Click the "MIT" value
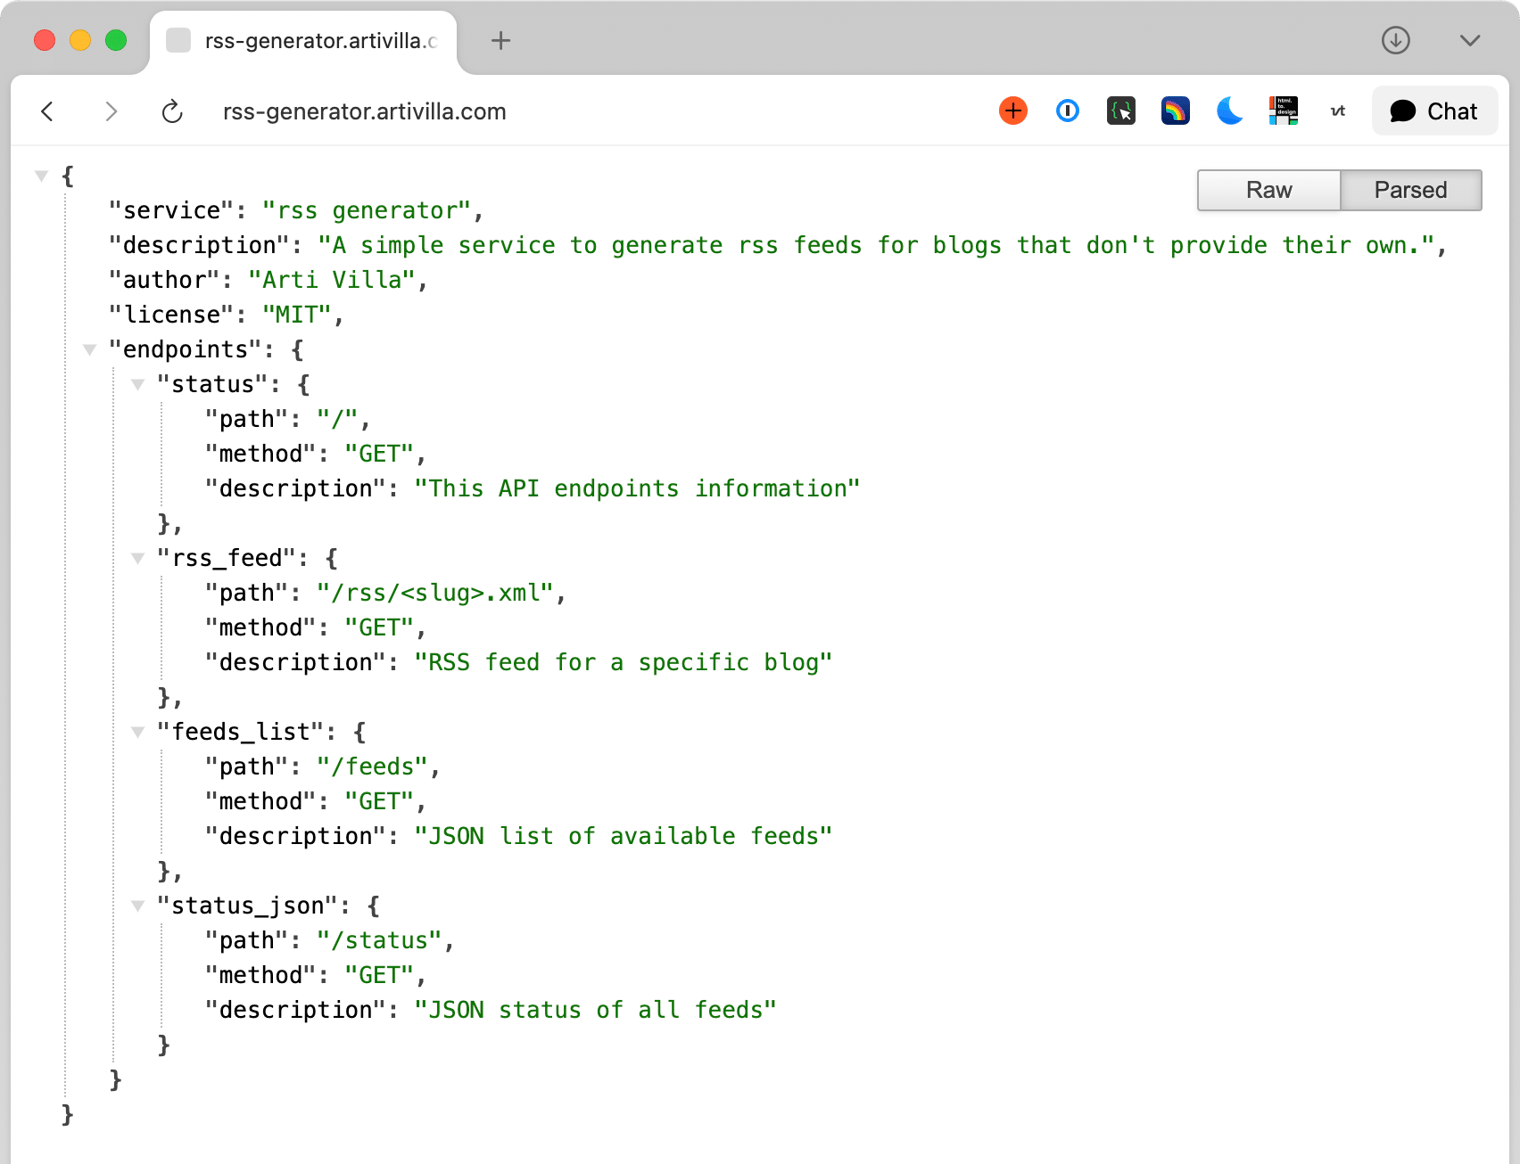Image resolution: width=1520 pixels, height=1164 pixels. (297, 315)
